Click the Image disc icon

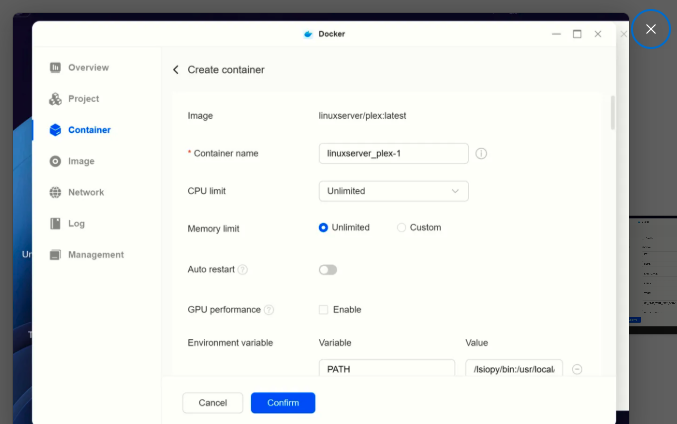point(55,161)
